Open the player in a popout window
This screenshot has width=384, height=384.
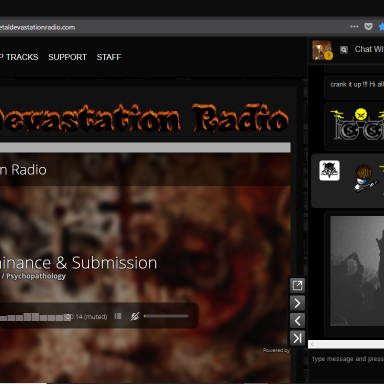(x=297, y=285)
